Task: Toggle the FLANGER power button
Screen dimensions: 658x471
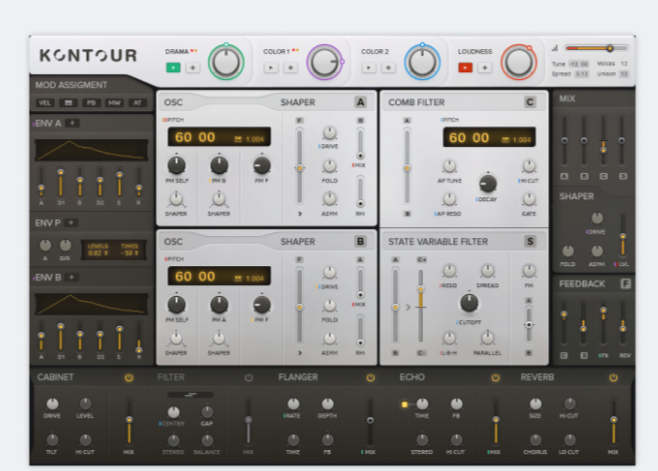Action: tap(370, 378)
